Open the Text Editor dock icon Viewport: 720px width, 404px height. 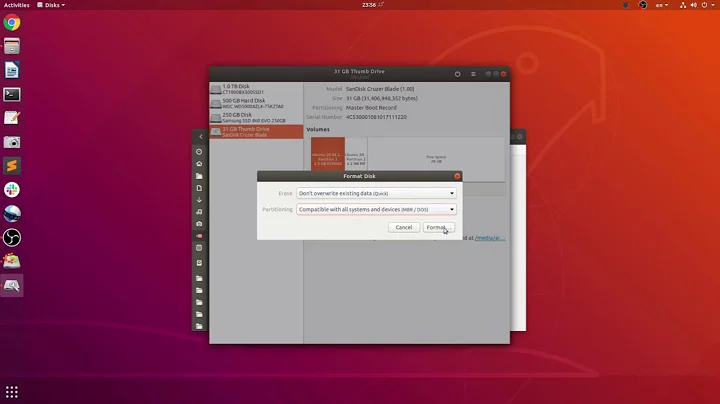click(12, 118)
